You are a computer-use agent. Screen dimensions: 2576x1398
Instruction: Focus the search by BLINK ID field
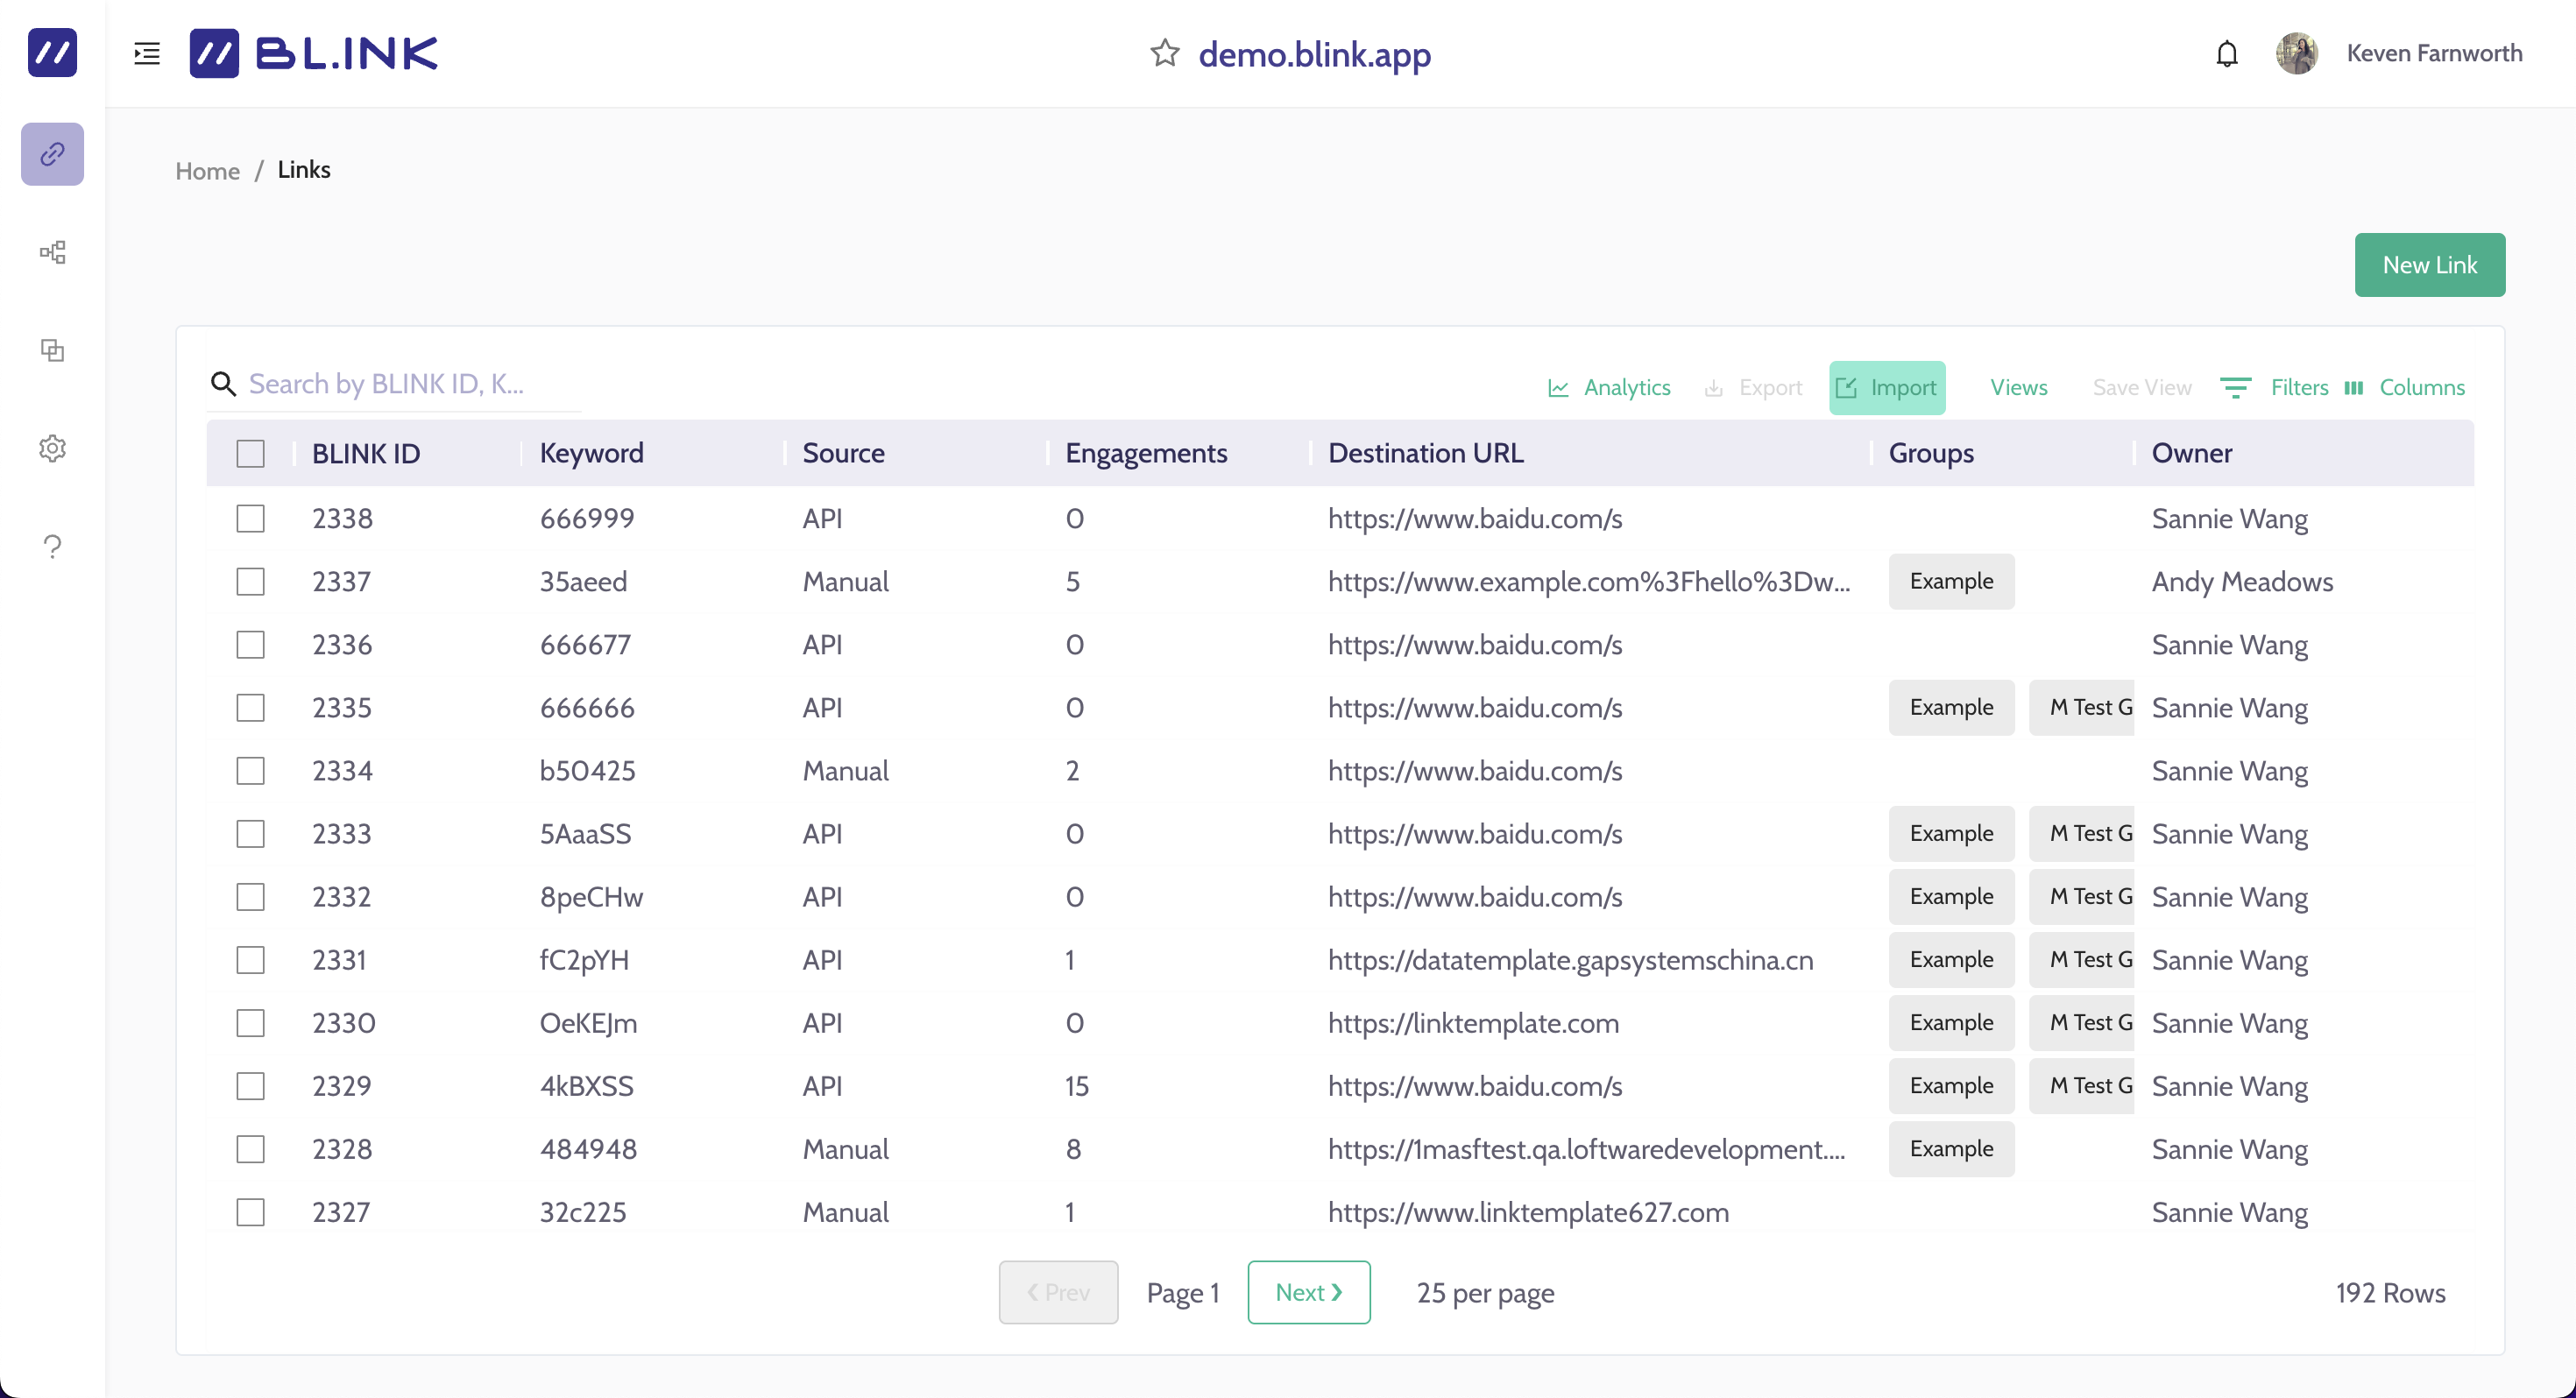click(400, 385)
